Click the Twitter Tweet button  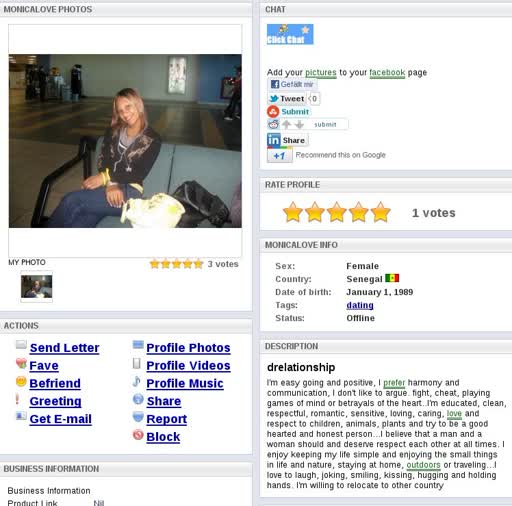tap(287, 99)
